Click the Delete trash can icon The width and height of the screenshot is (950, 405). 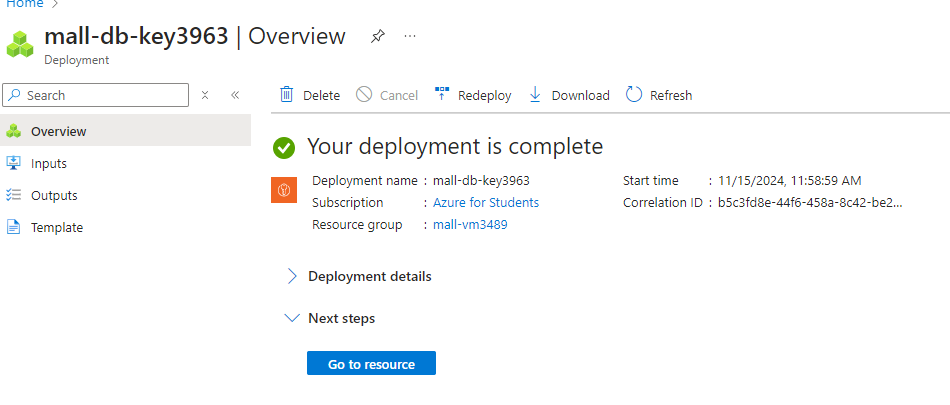[287, 95]
